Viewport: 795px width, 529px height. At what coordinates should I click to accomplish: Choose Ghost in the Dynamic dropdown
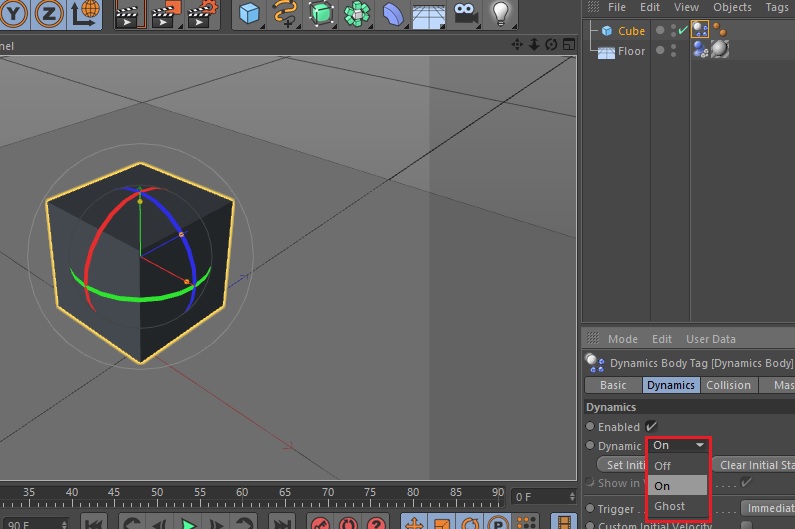point(678,506)
